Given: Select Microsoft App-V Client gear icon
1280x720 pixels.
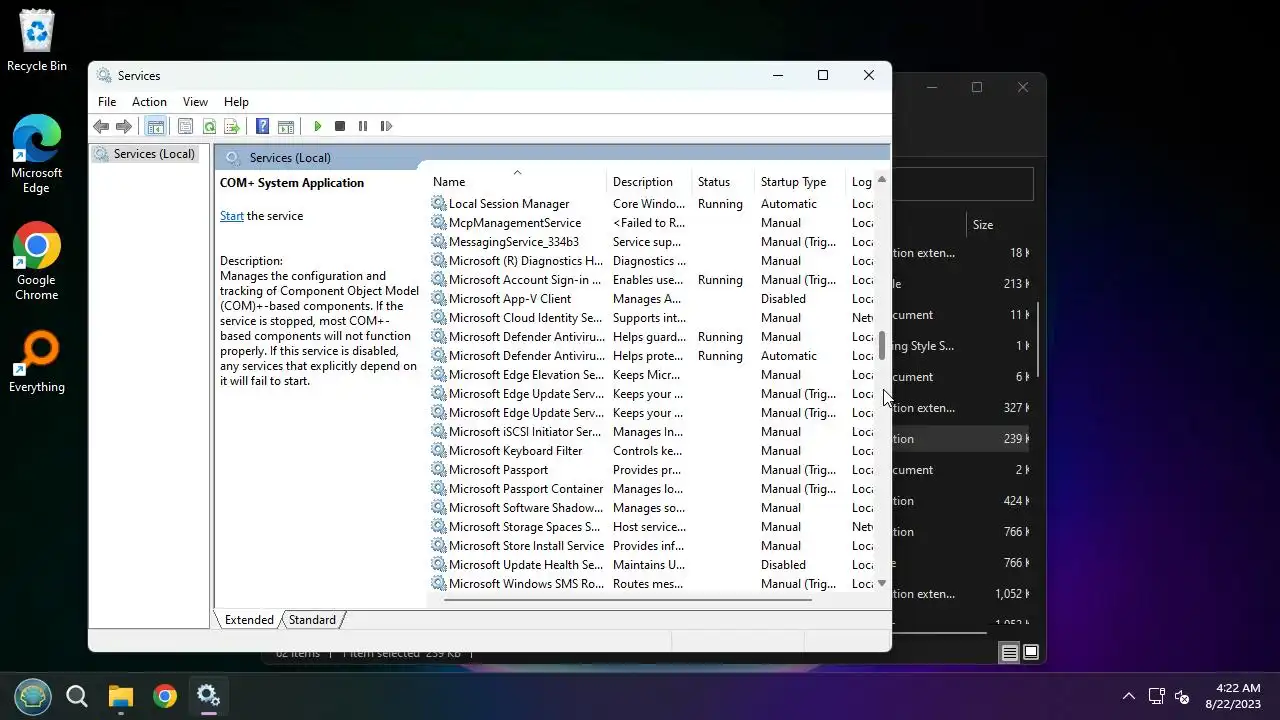Looking at the screenshot, I should 438,299.
